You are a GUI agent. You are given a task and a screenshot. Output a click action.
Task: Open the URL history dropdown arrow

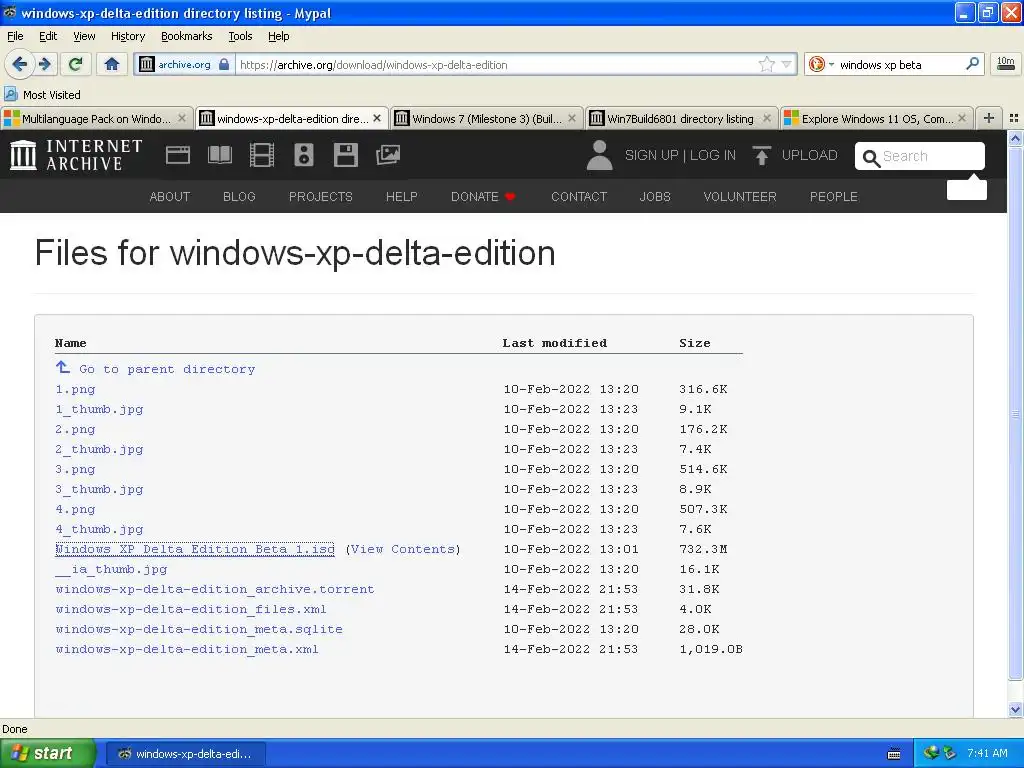tap(786, 64)
